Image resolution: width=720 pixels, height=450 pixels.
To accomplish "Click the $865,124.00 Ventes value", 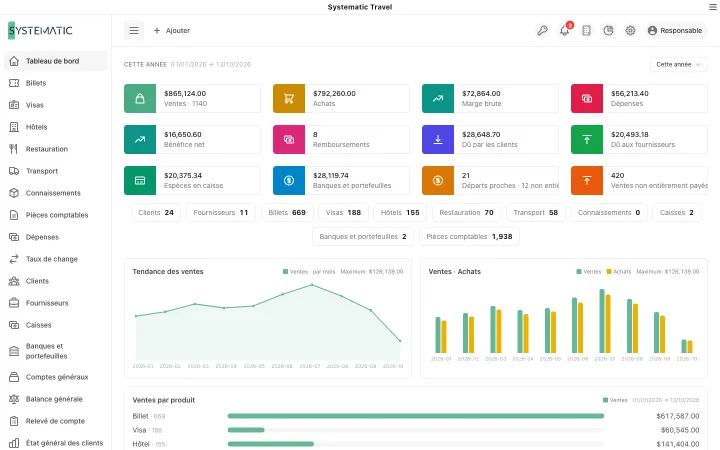I will tap(185, 93).
